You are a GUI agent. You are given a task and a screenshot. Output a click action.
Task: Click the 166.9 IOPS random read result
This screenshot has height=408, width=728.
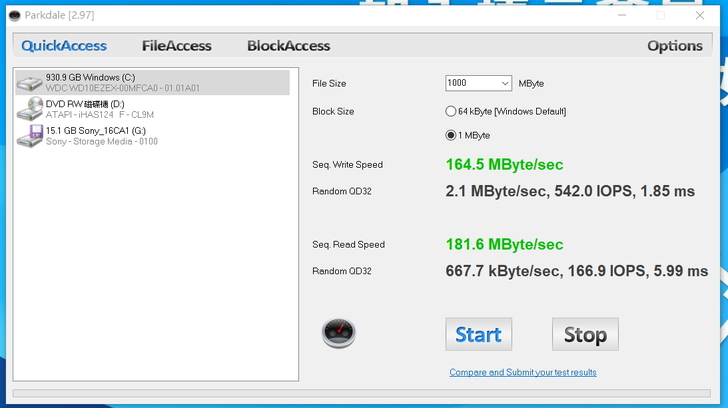(606, 271)
